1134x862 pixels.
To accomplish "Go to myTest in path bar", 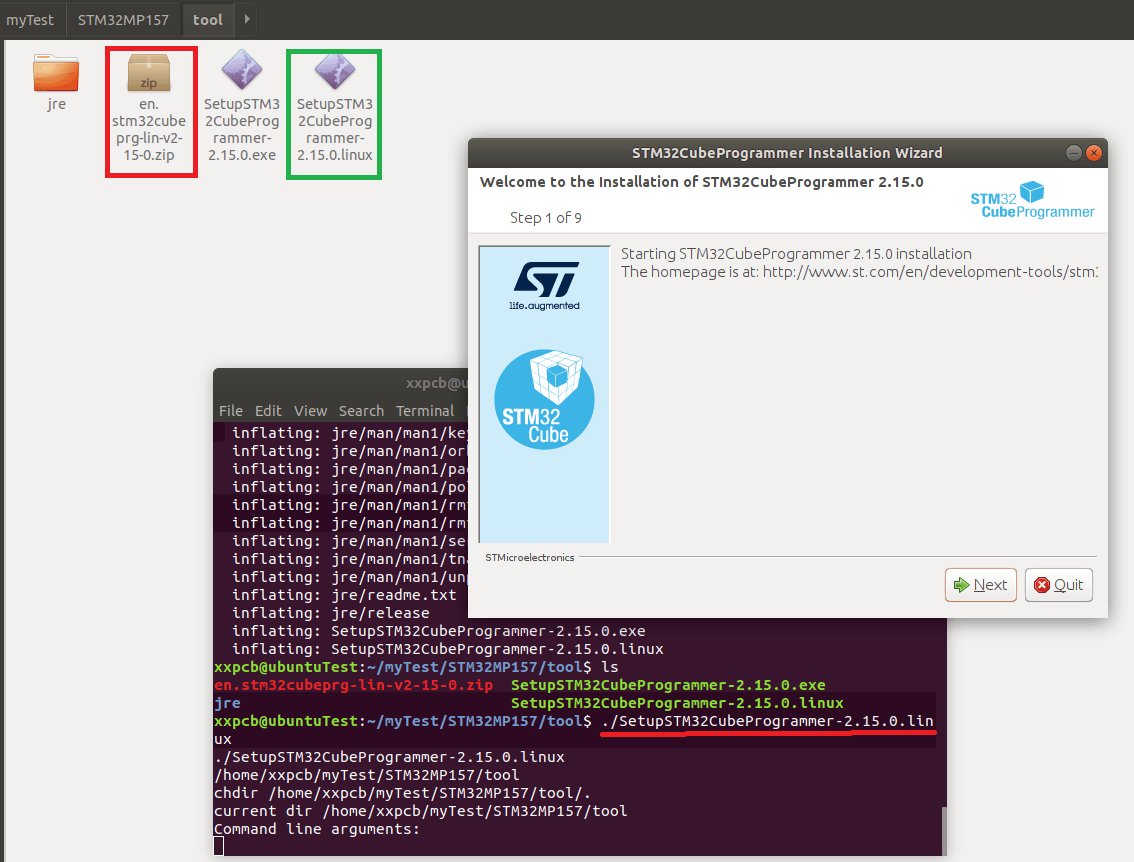I will click(x=30, y=20).
